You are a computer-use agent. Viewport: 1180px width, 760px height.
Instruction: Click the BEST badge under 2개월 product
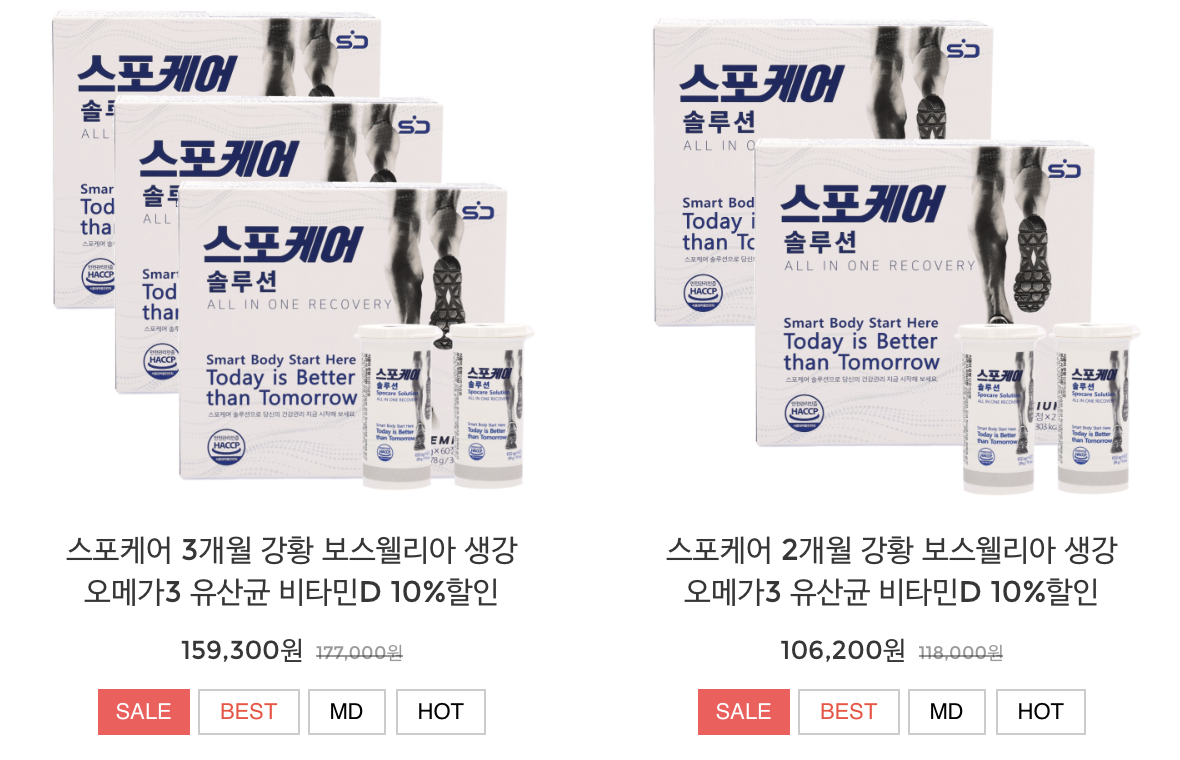(x=848, y=711)
